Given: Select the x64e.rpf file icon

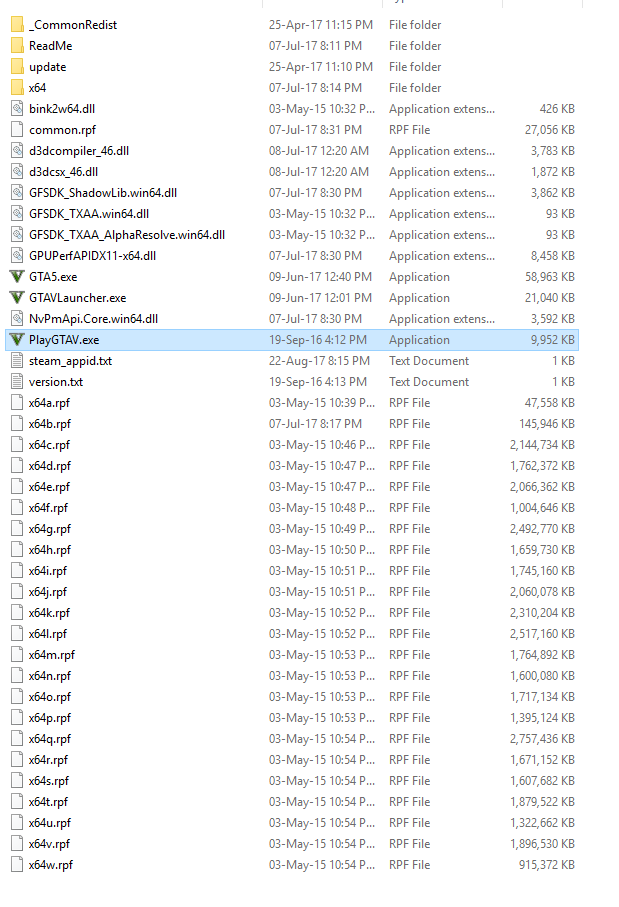Looking at the screenshot, I should [x=17, y=487].
